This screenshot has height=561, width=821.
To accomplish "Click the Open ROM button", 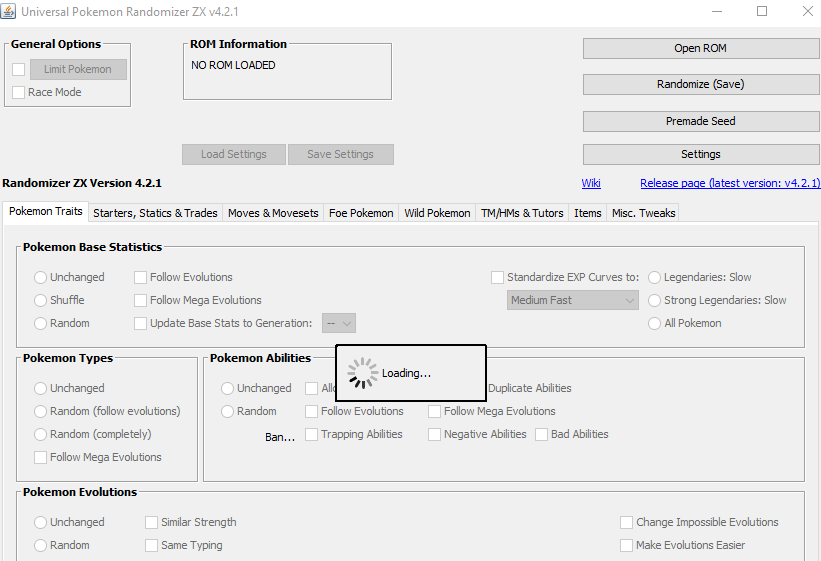I will click(701, 48).
